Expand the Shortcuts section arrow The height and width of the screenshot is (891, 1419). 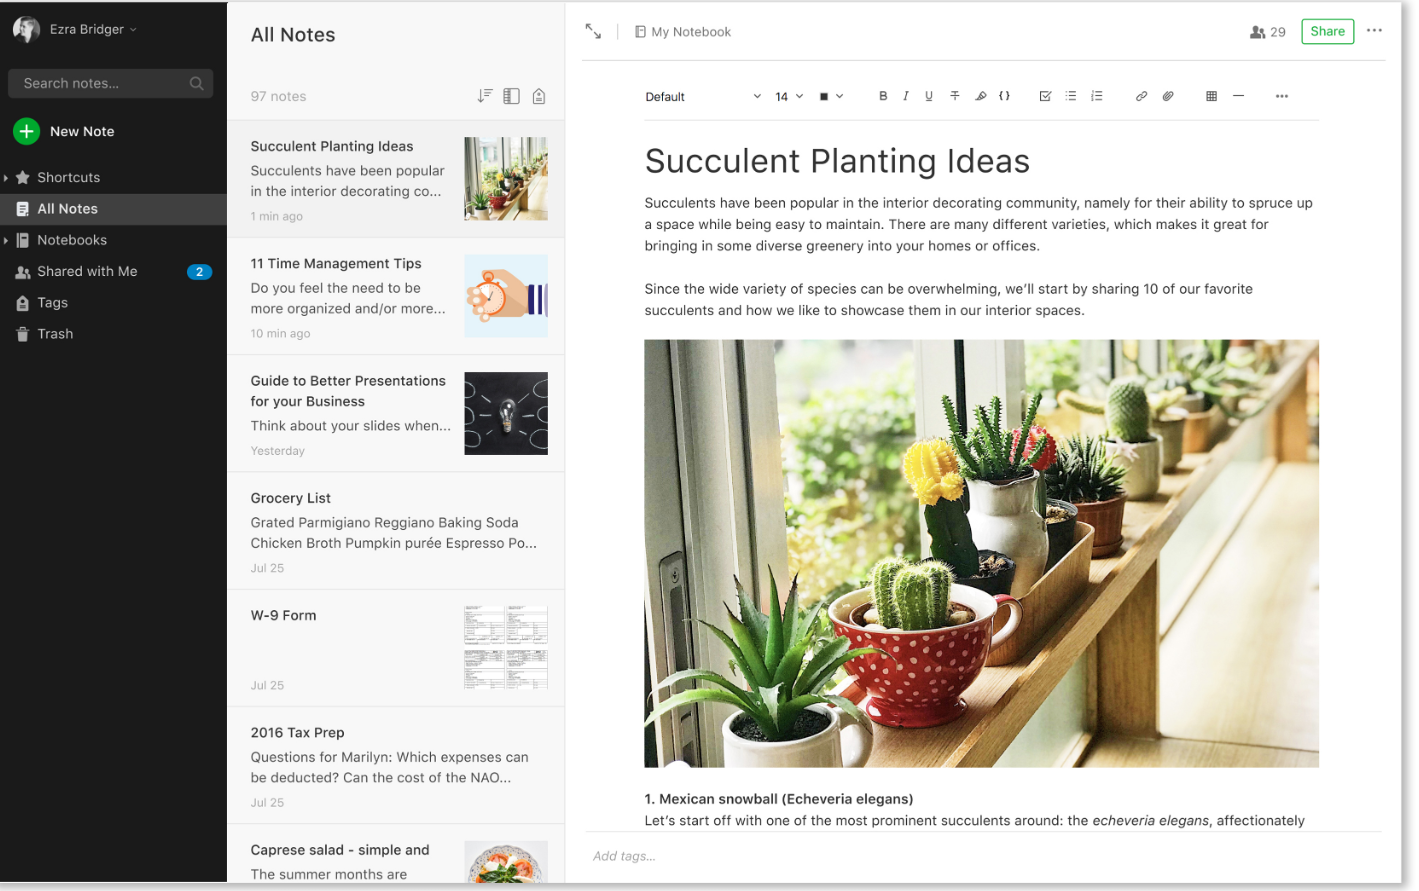point(6,178)
